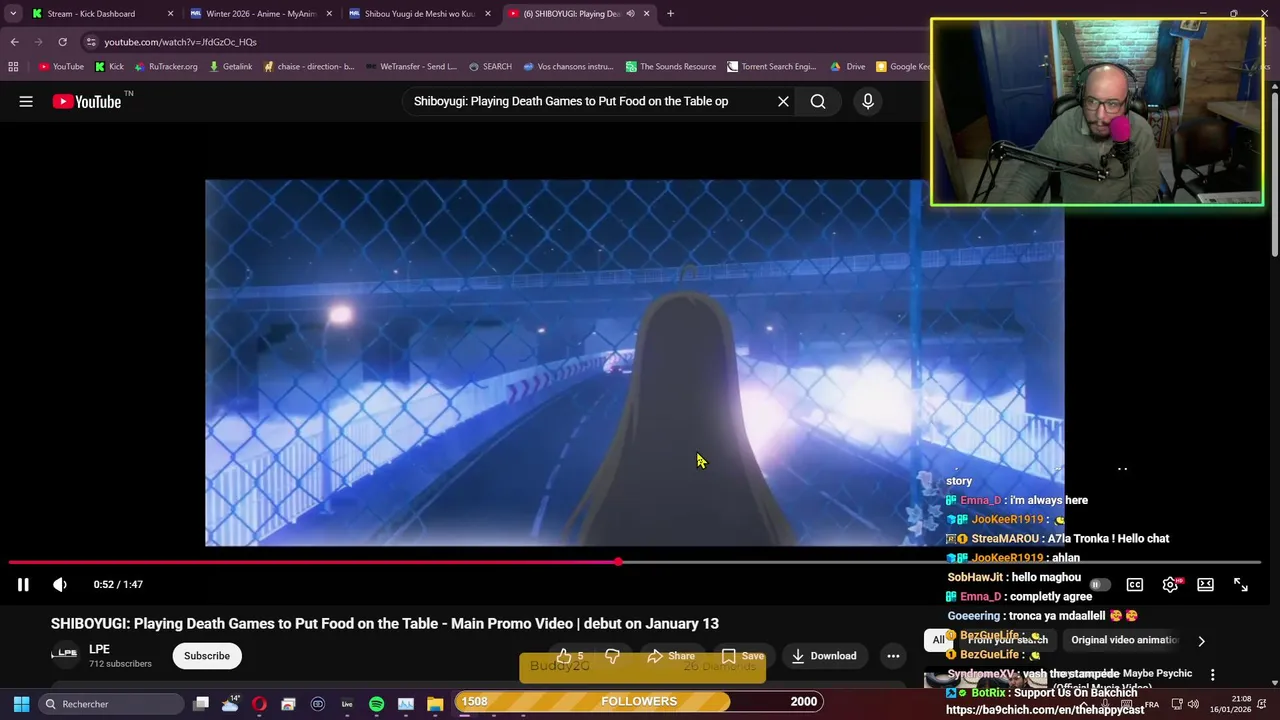Enter fullscreen mode

[x=1240, y=585]
